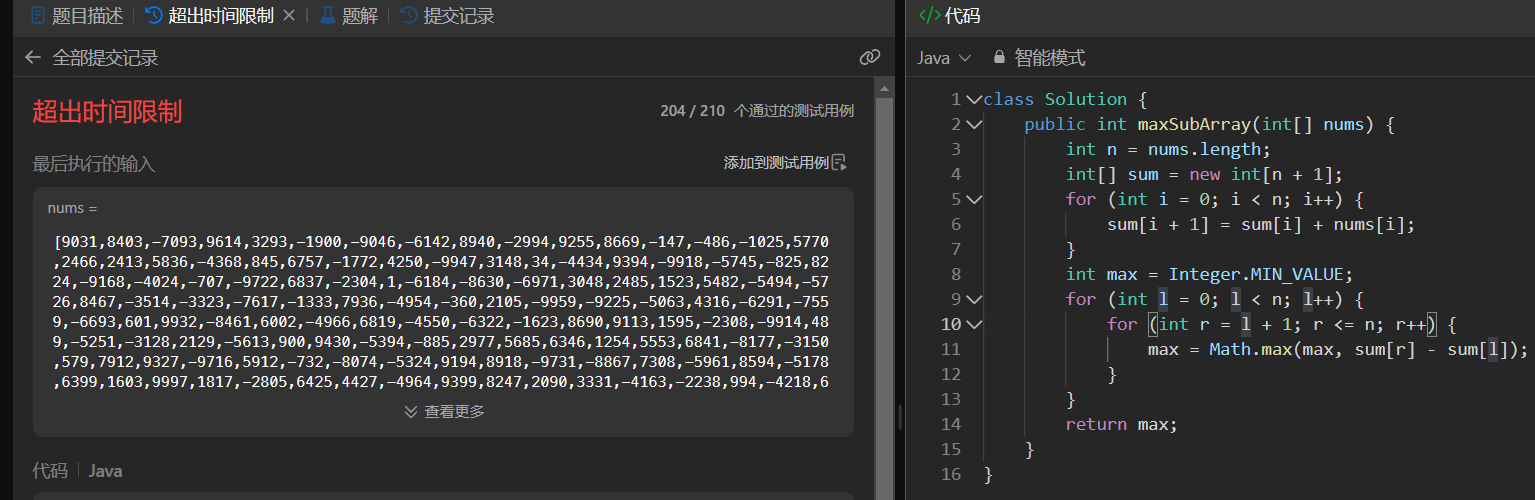Click the 最后执行的输入 label
This screenshot has height=500, width=1535.
tap(94, 163)
